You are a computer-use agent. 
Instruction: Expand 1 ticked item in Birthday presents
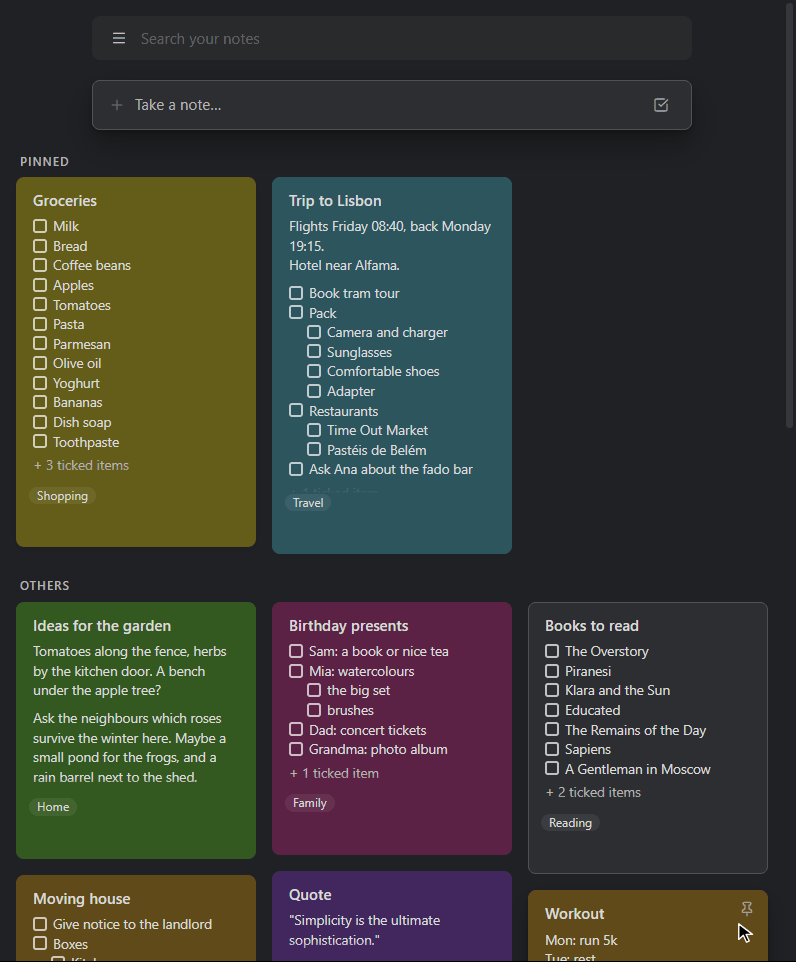tap(334, 774)
